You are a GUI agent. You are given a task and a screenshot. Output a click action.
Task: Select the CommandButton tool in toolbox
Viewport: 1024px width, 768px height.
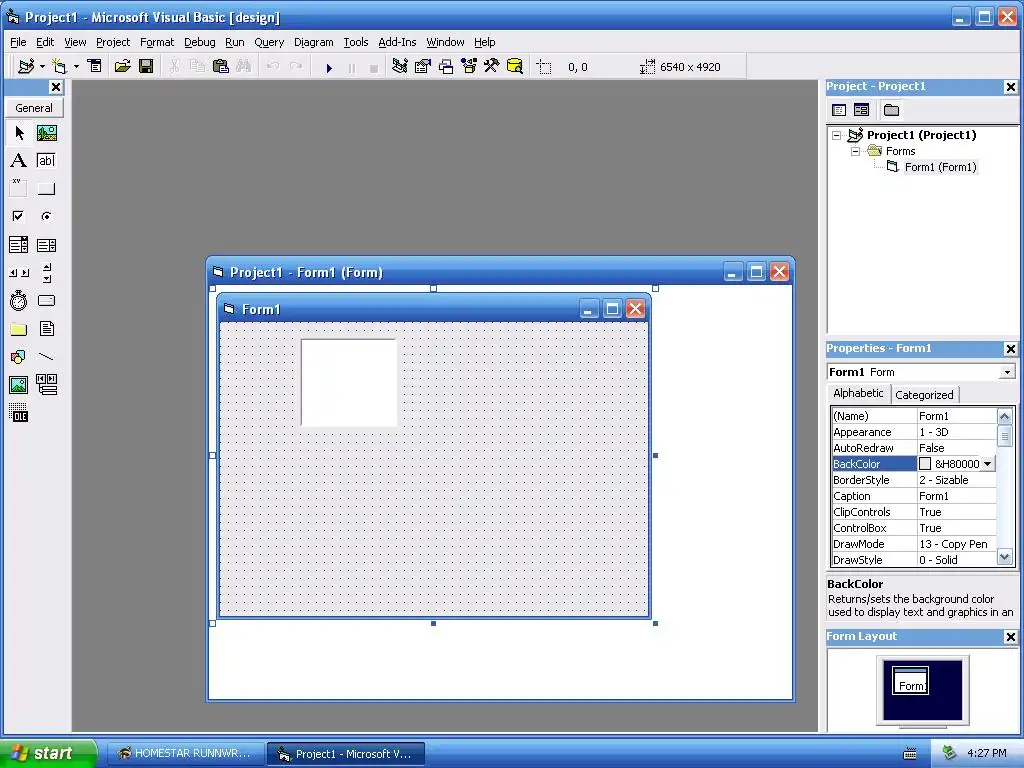(46, 189)
